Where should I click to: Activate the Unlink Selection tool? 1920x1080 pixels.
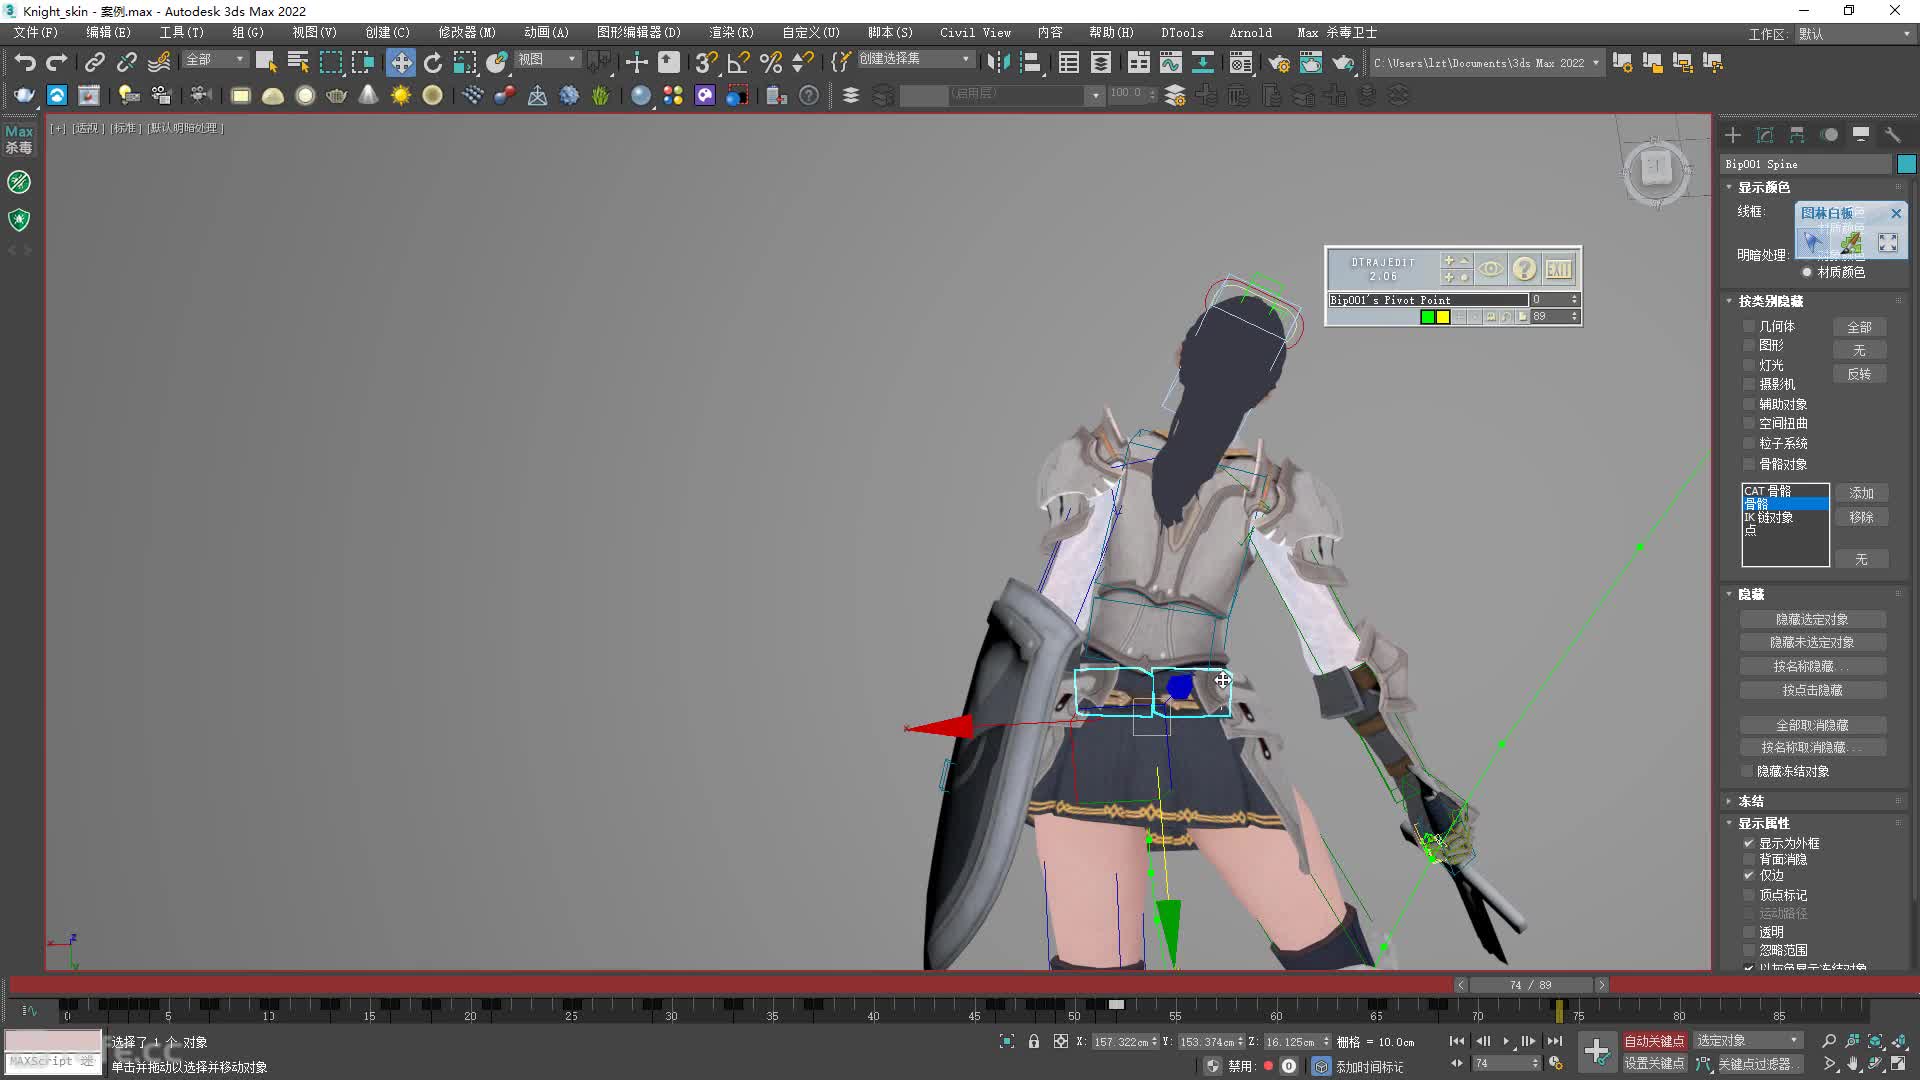click(126, 62)
